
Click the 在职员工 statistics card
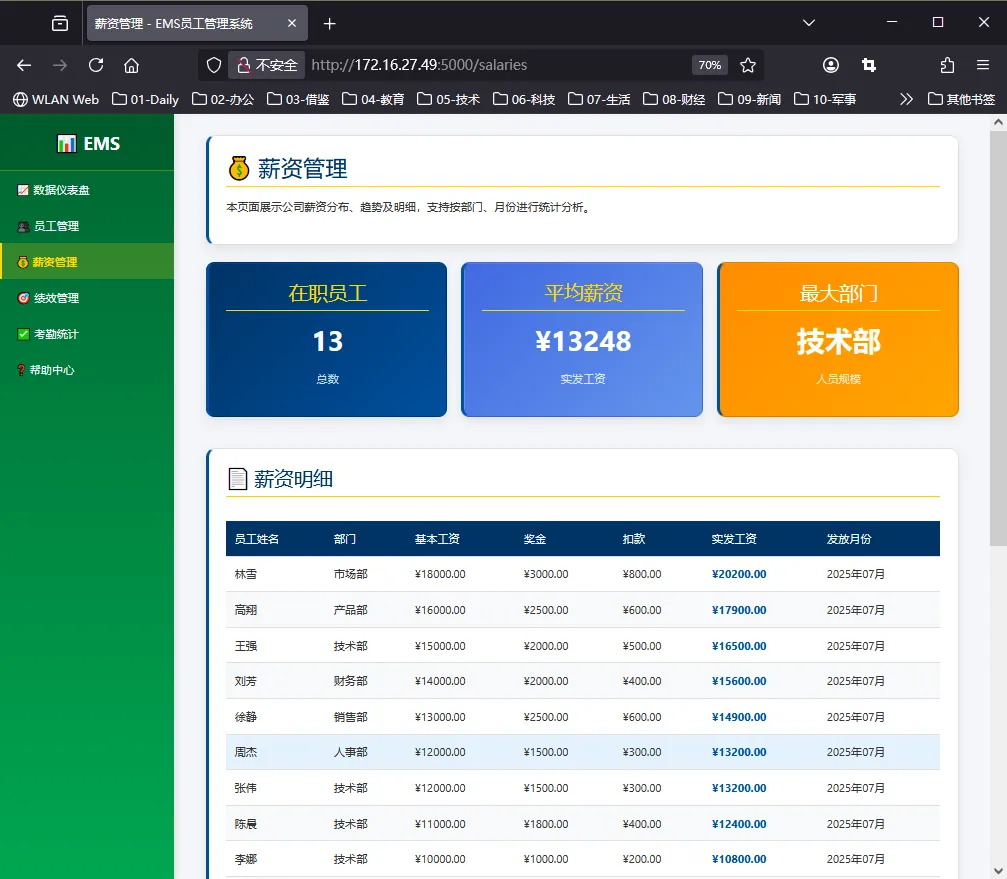coord(326,339)
